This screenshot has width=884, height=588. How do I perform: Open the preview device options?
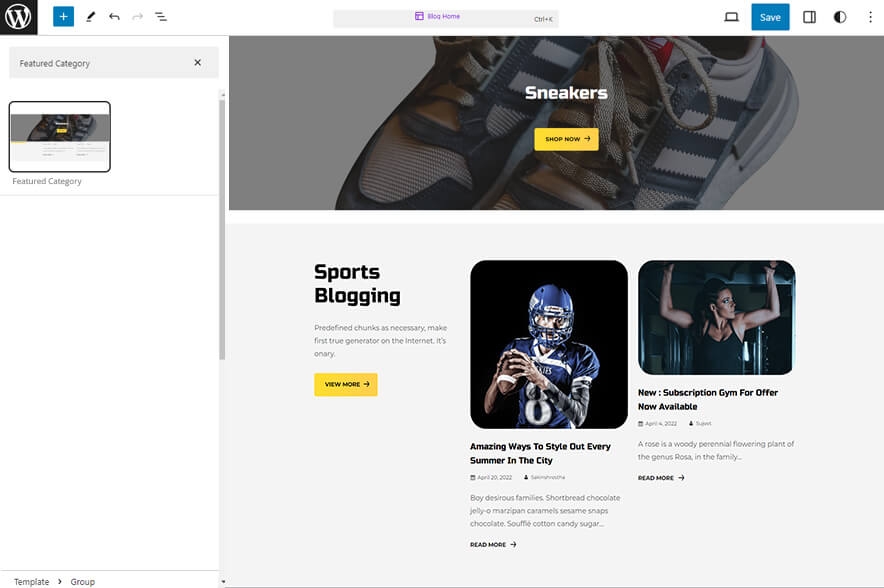[x=731, y=17]
